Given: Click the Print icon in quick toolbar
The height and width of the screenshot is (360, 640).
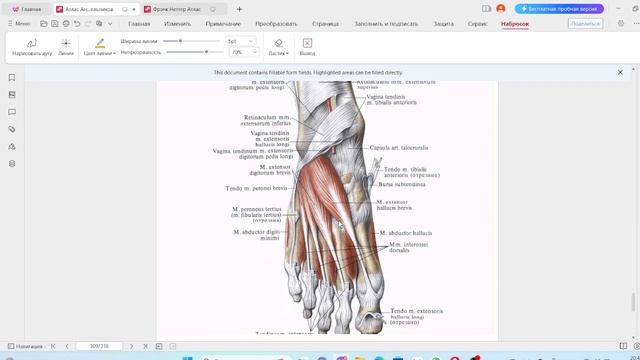Looking at the screenshot, I should tap(66, 24).
